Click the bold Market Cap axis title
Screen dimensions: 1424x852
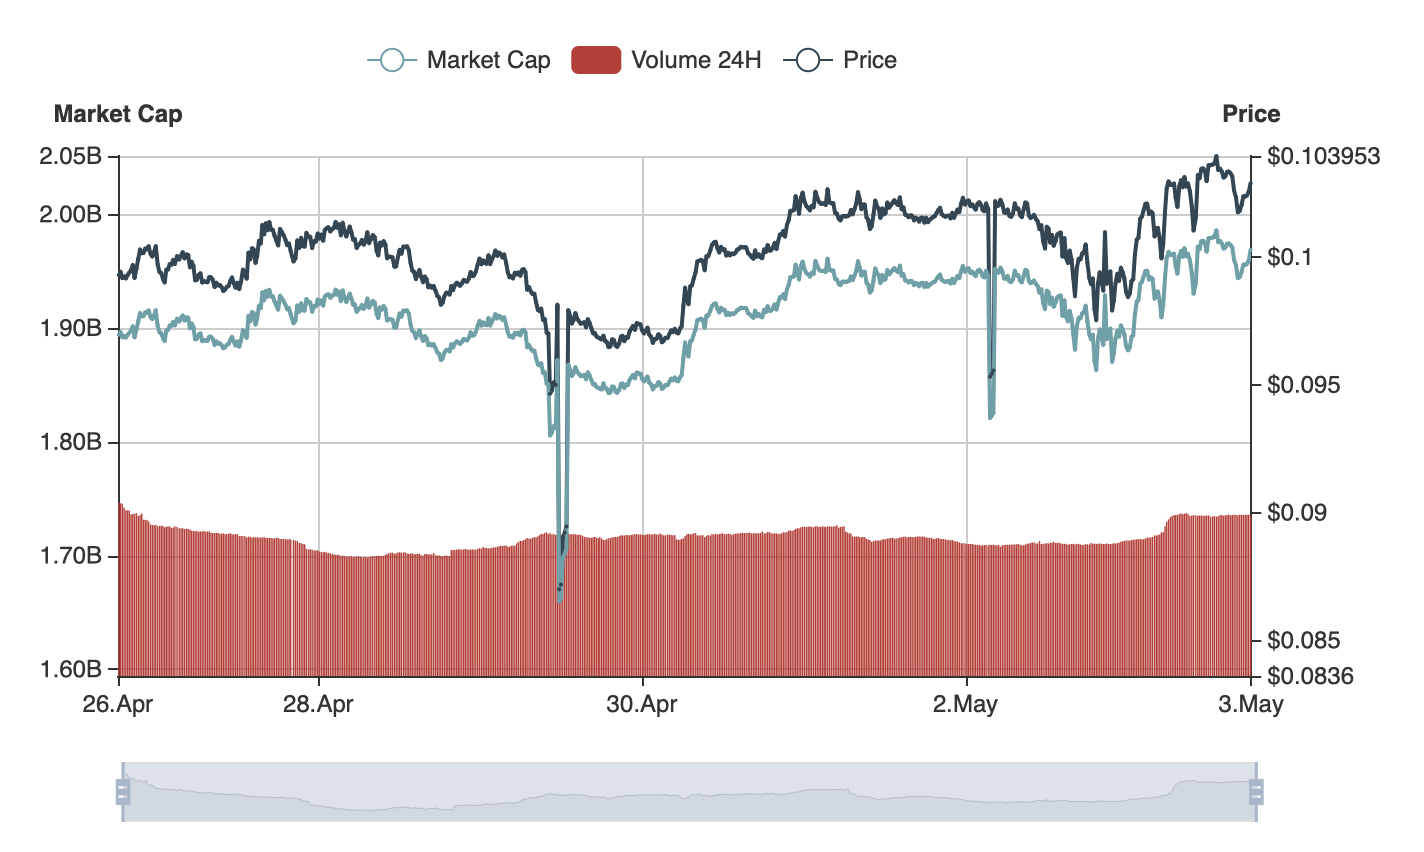click(118, 114)
